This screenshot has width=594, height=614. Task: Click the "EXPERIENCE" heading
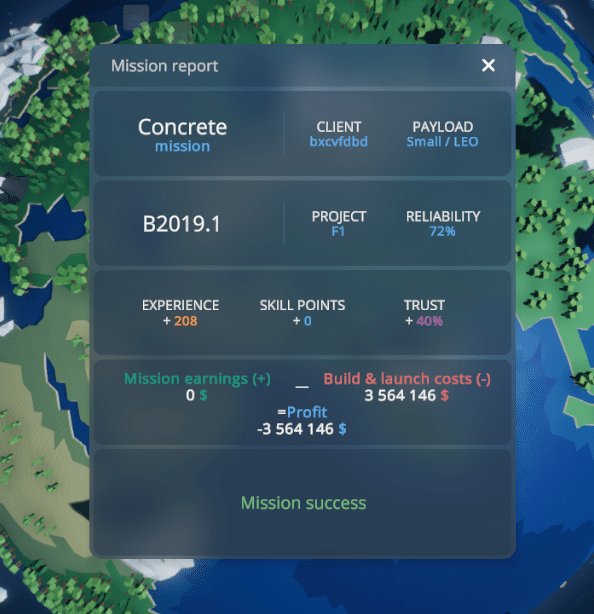click(181, 305)
